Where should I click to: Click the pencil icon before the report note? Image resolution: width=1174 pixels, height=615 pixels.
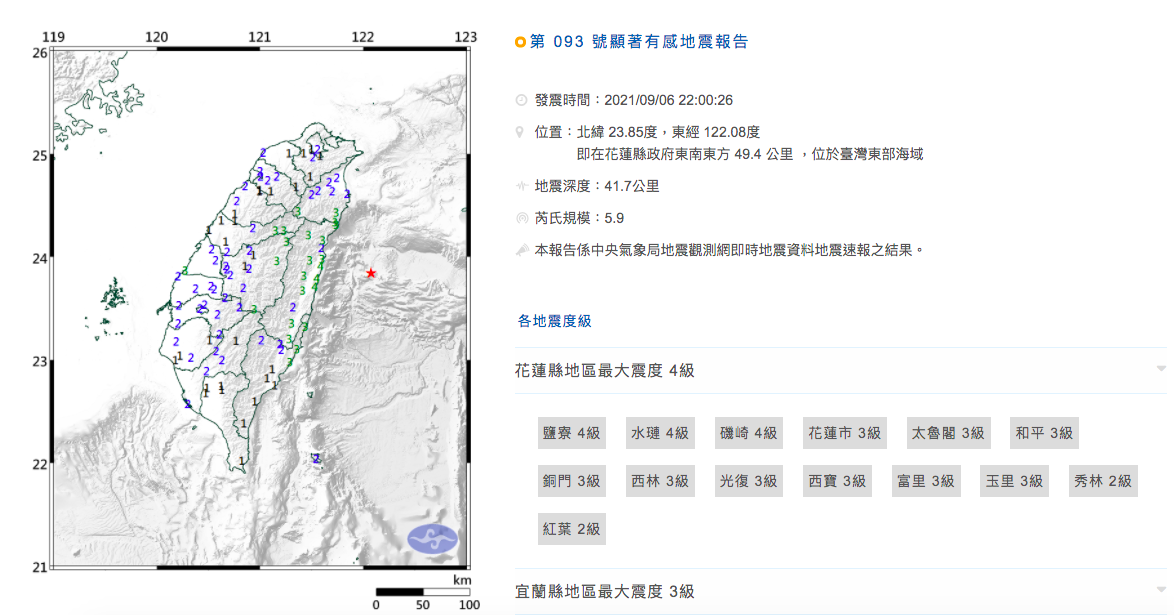(520, 250)
